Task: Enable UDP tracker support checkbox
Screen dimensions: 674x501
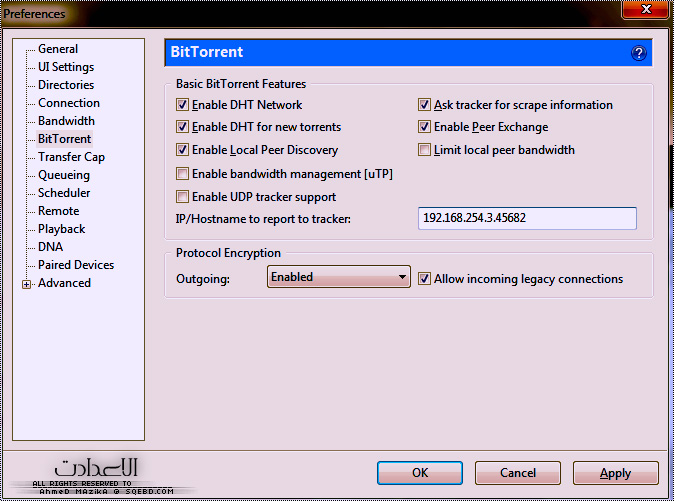Action: pos(182,197)
